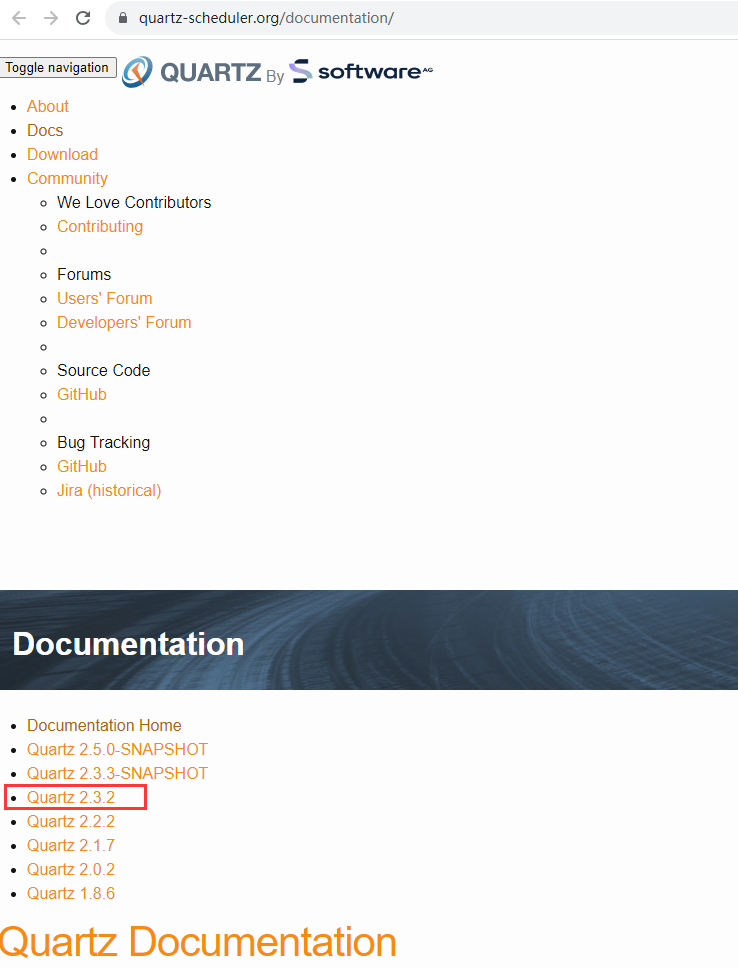Open Quartz 1.8.6 documentation
Viewport: 738px width, 968px height.
[x=71, y=893]
